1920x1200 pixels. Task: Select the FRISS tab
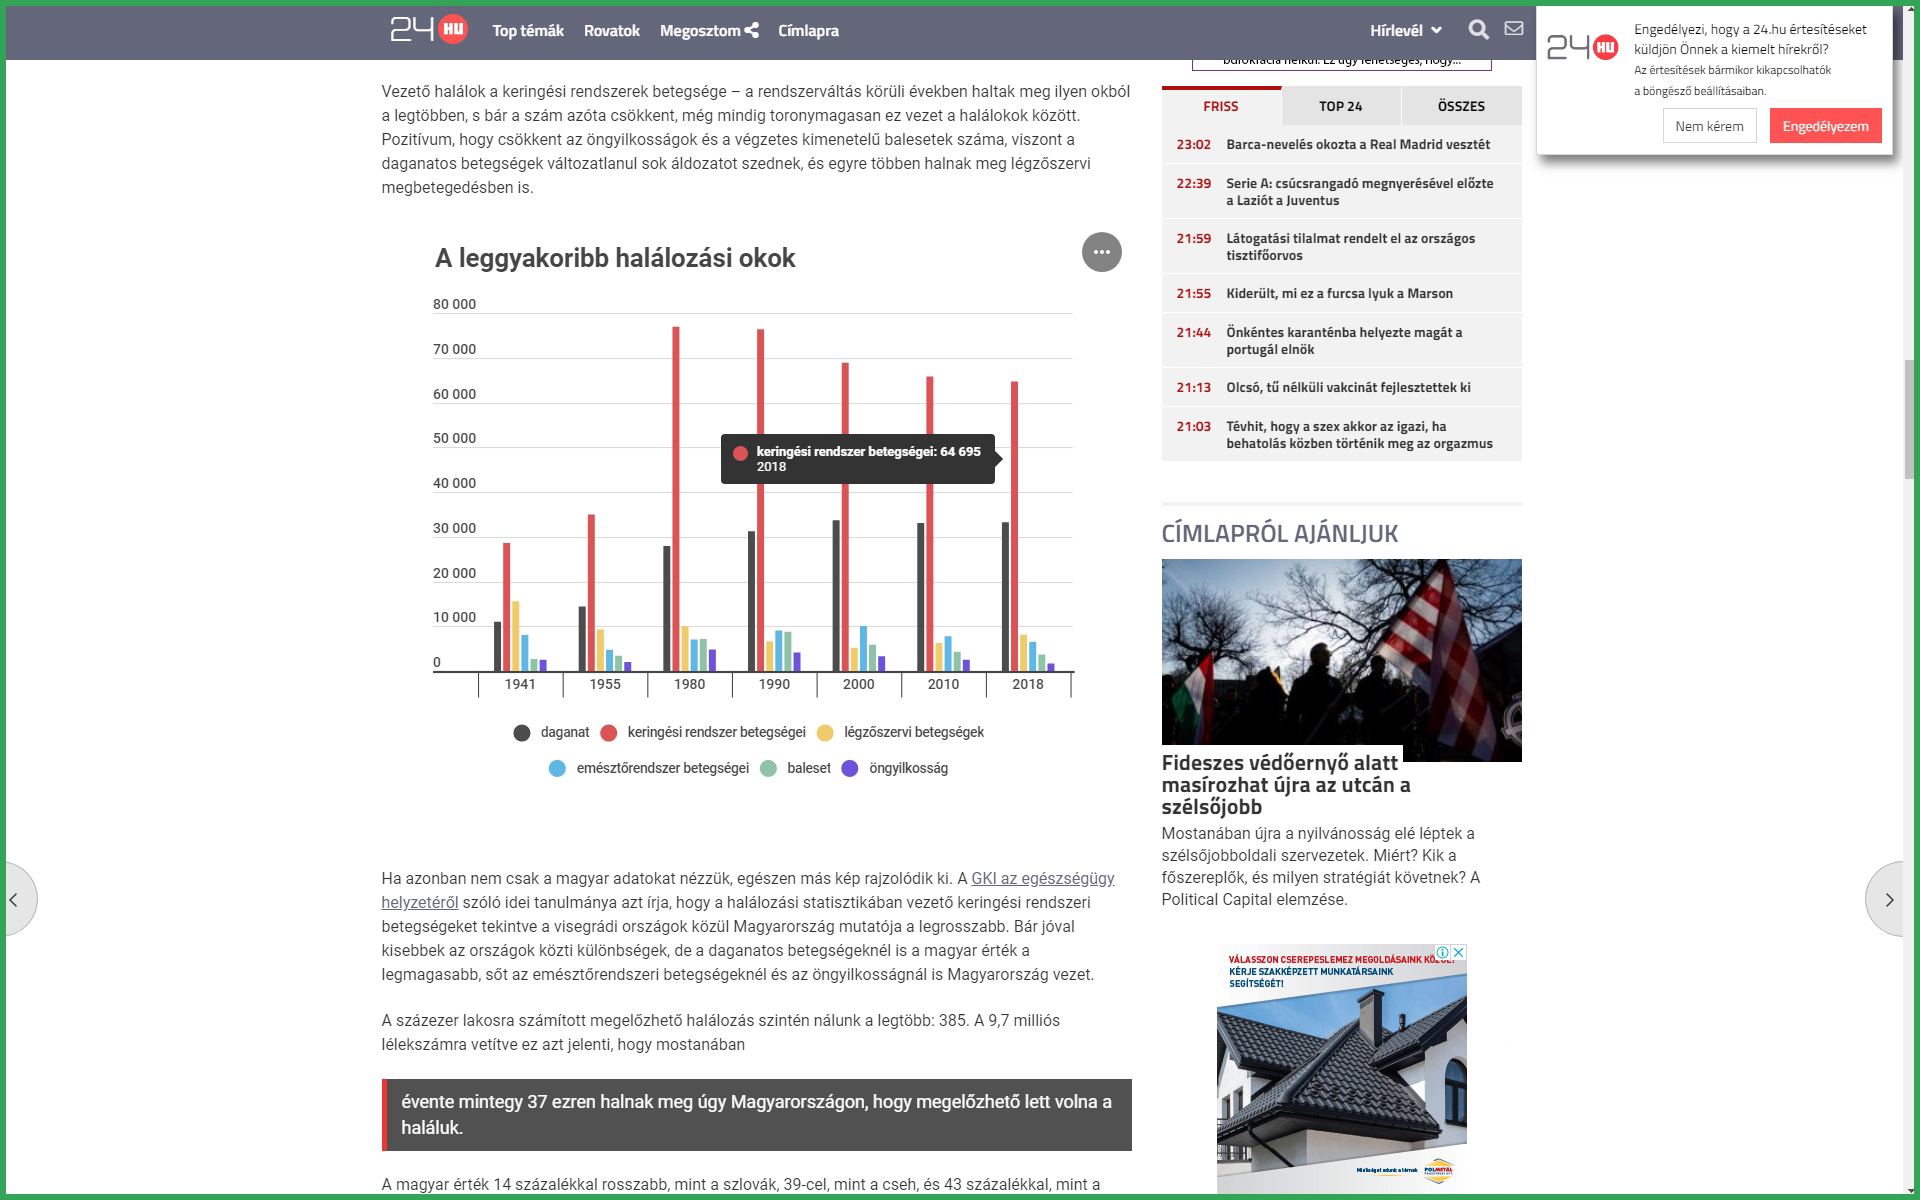1221,106
